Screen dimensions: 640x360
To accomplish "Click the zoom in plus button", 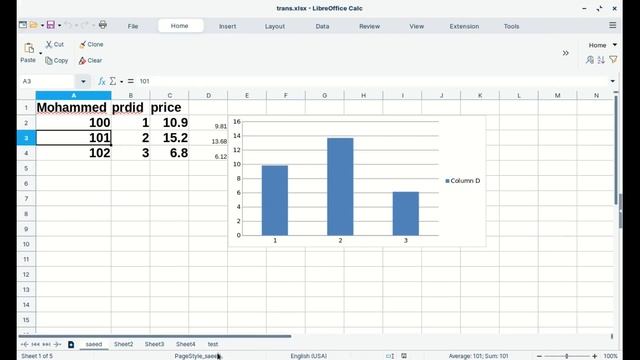I will pyautogui.click(x=595, y=356).
